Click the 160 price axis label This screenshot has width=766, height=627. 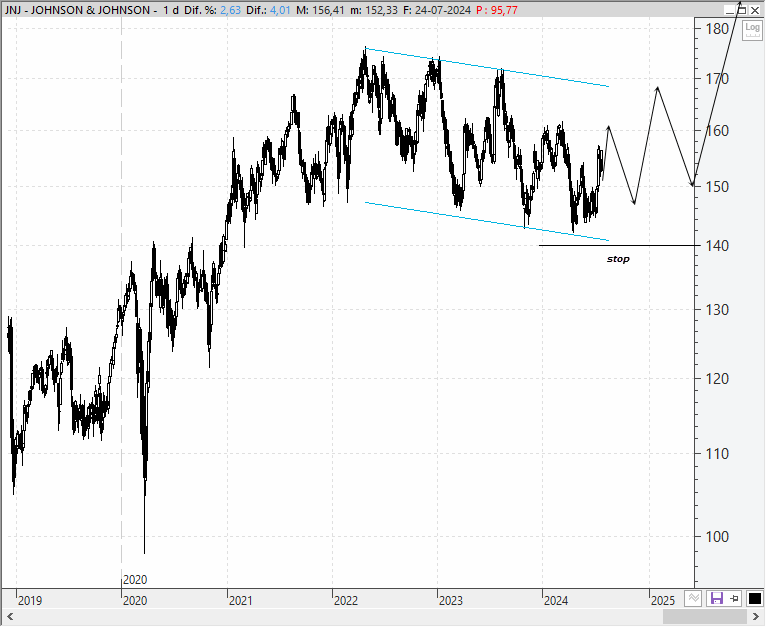pyautogui.click(x=717, y=131)
